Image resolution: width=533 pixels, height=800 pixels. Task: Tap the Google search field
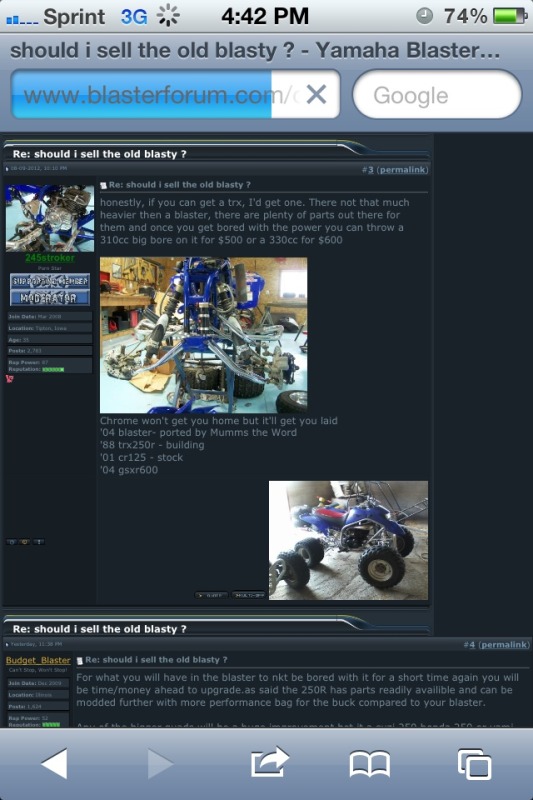click(x=437, y=94)
